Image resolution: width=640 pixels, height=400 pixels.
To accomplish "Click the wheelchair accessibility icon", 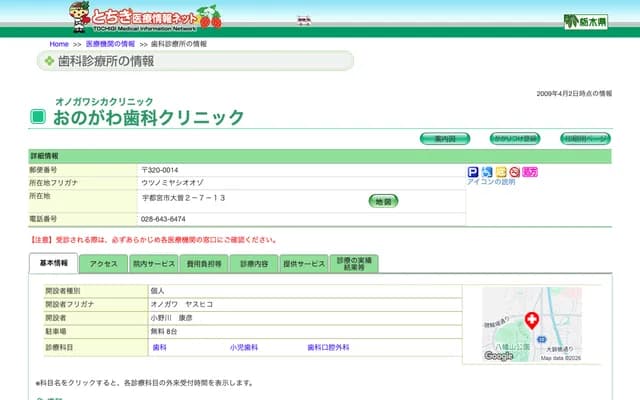I will tap(487, 172).
